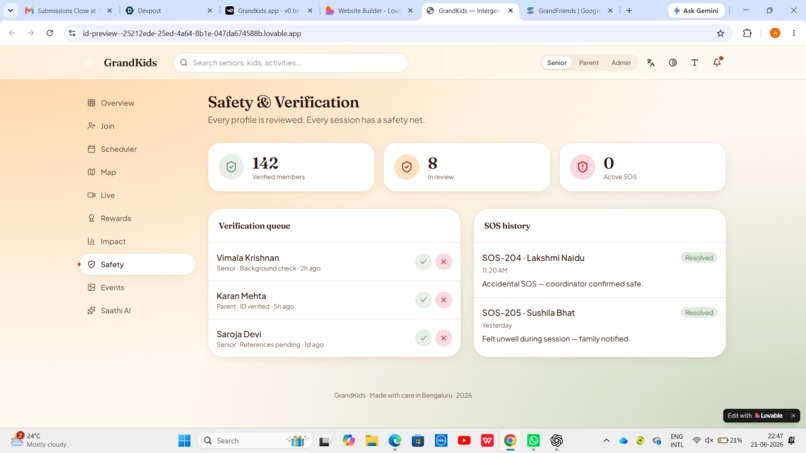Click the Resolved badge on SOS-205
The image size is (806, 453).
699,313
